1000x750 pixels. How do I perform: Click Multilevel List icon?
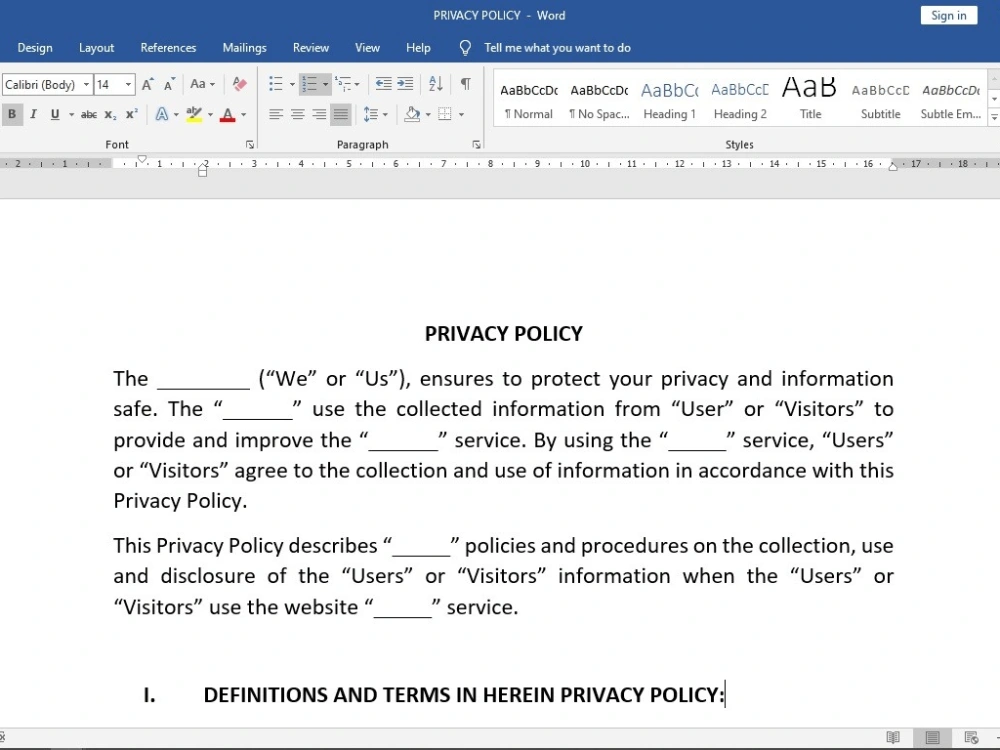coord(343,84)
